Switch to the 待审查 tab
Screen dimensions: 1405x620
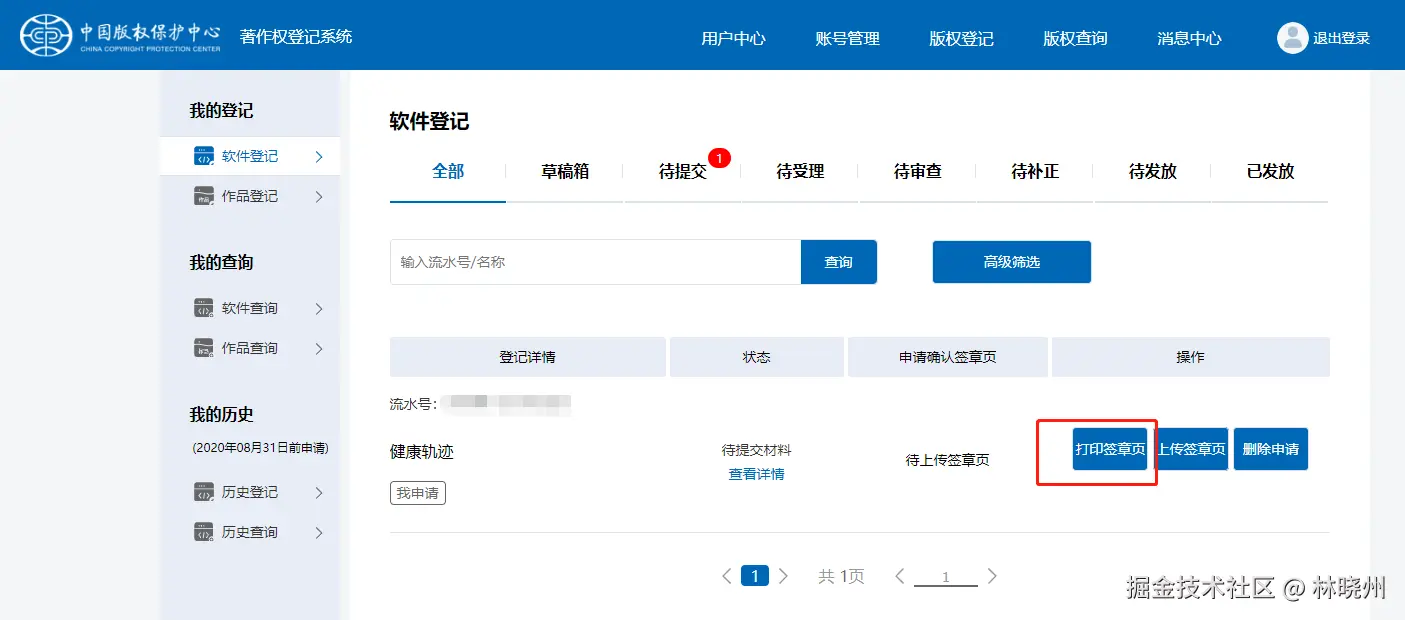[x=918, y=172]
